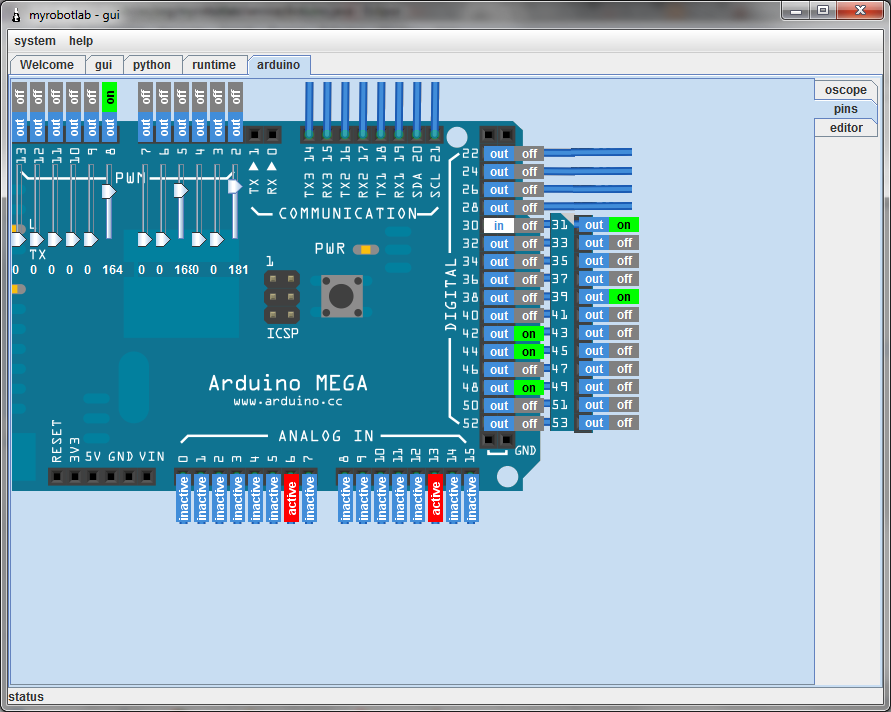The height and width of the screenshot is (712, 891).
Task: Click the myrobotlab icon in the title bar
Action: [16, 15]
